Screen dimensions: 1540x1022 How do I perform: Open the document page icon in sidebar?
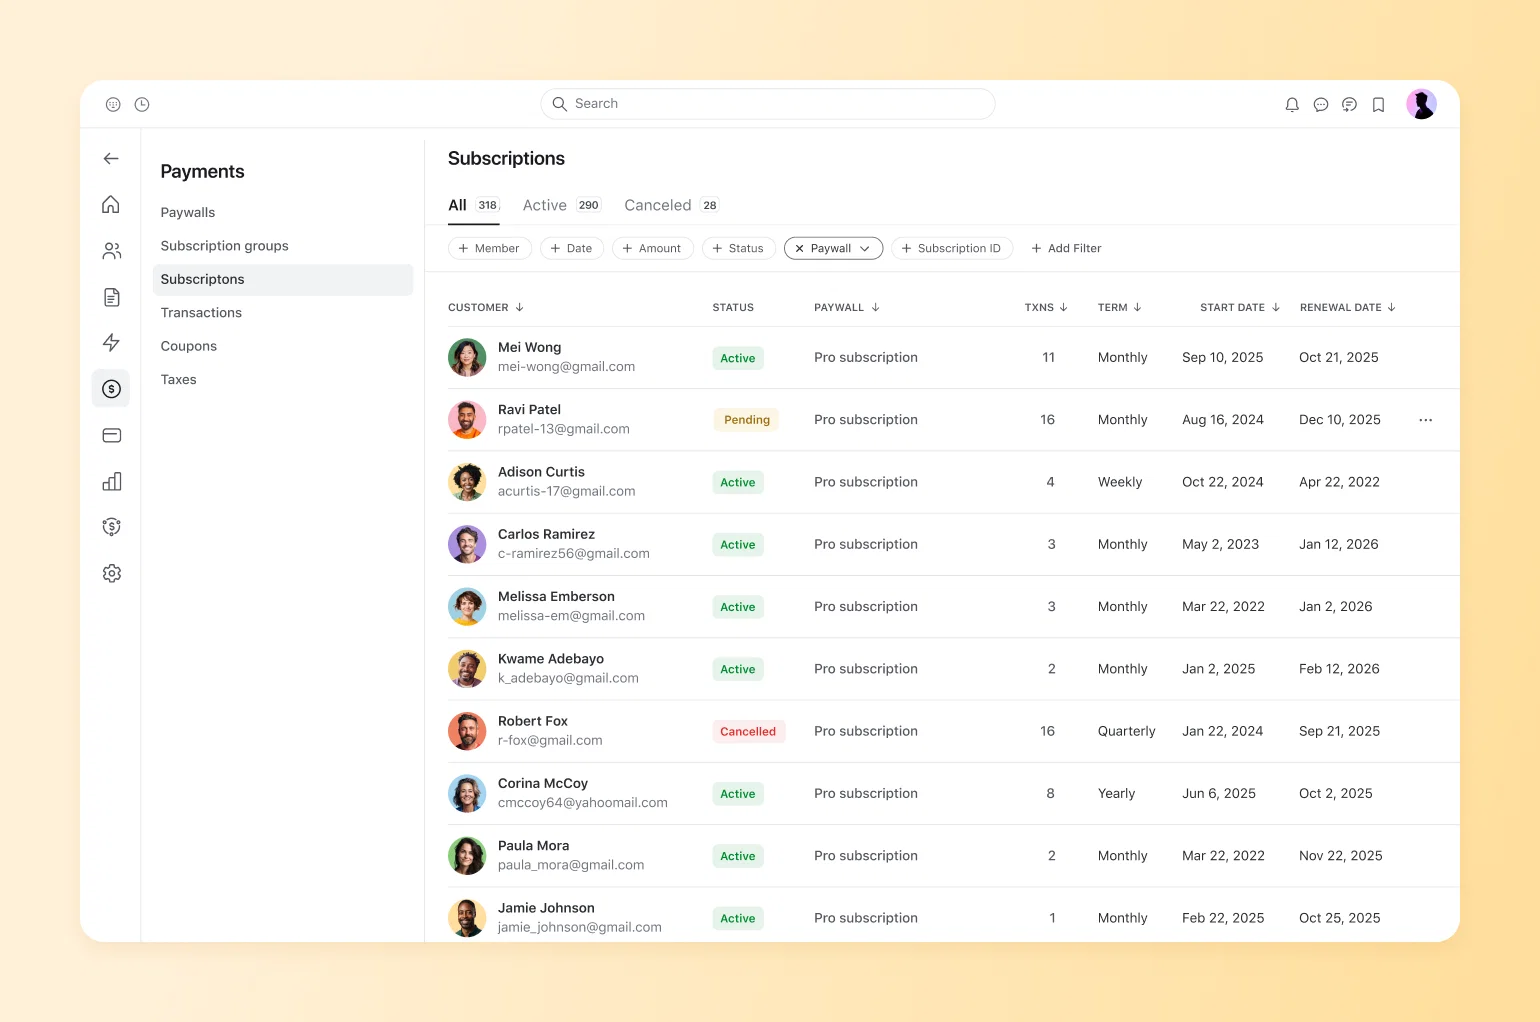coord(111,297)
